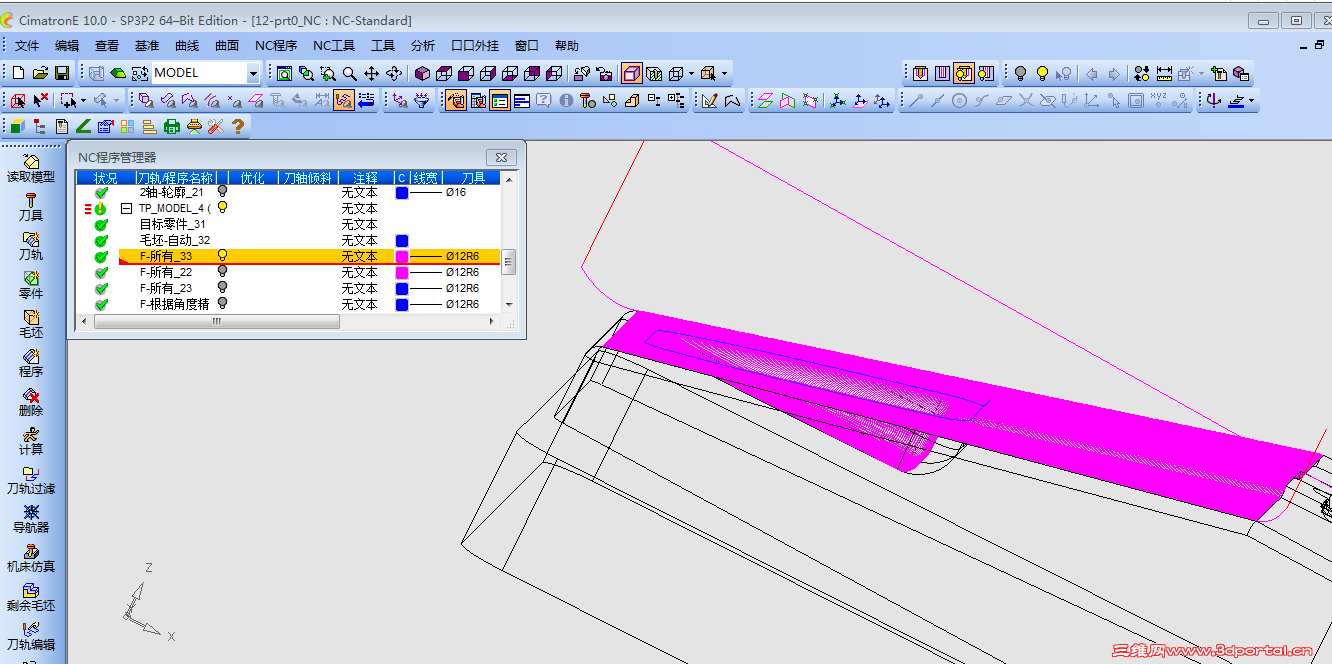
Task: Click the info circle icon in toolbar
Action: [566, 100]
